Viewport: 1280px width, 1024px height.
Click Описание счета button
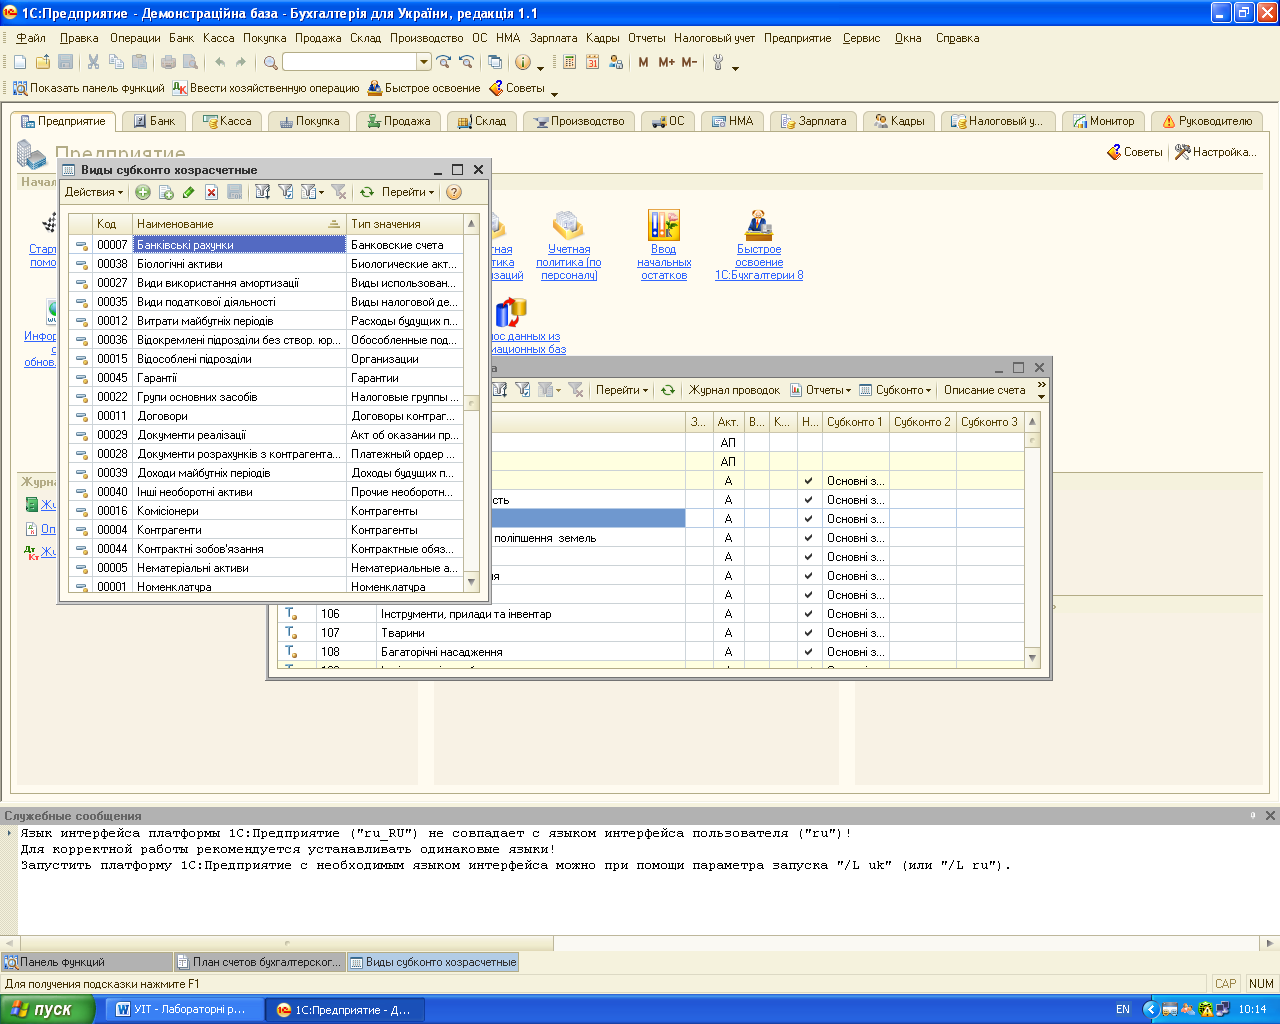tap(985, 390)
